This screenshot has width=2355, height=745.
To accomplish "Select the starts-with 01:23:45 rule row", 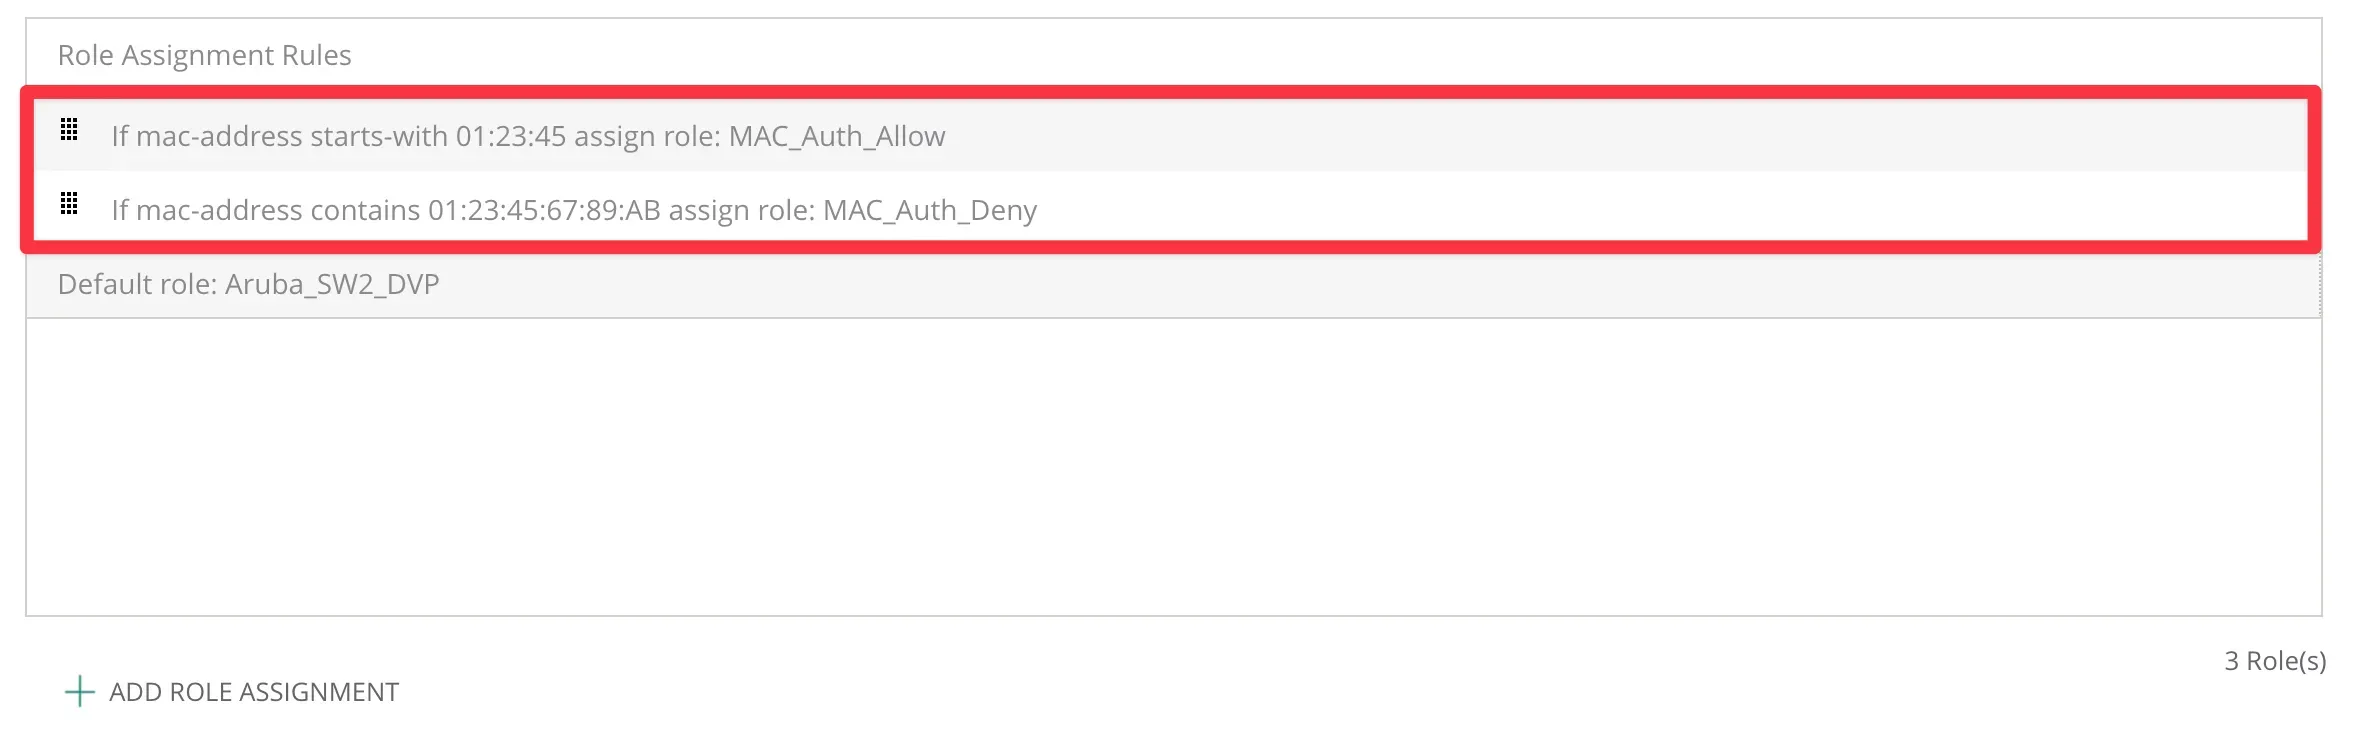I will tap(1400, 136).
